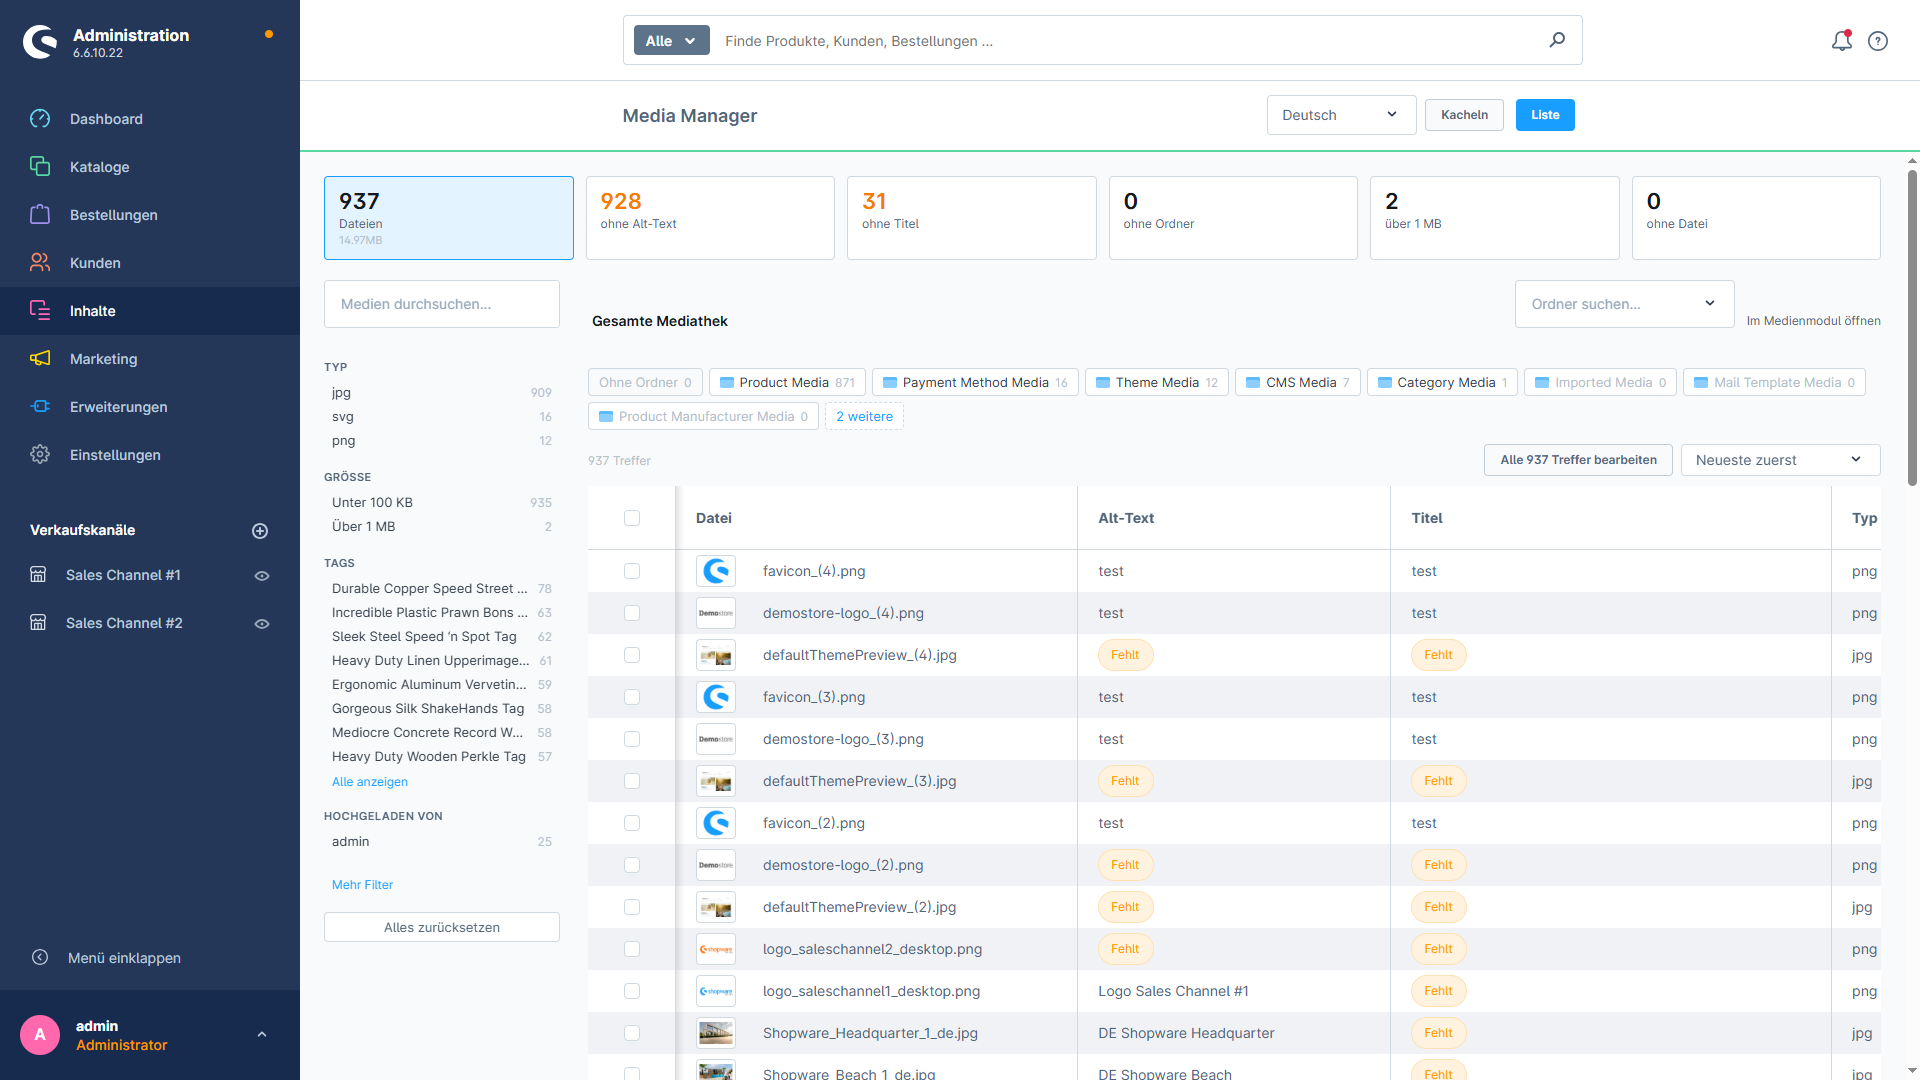The width and height of the screenshot is (1920, 1080).
Task: Tick checkbox for favicon_(4).png
Action: (x=632, y=571)
